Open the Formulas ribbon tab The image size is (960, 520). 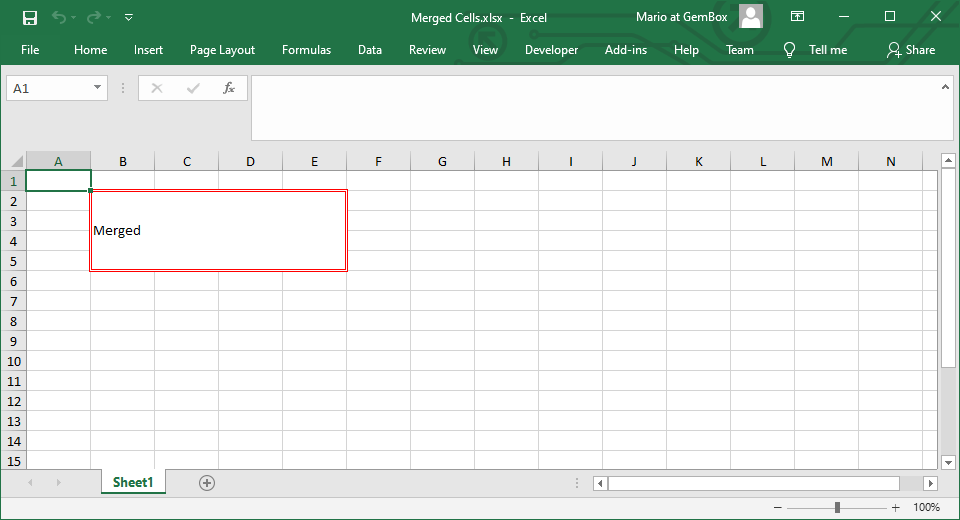pos(306,50)
